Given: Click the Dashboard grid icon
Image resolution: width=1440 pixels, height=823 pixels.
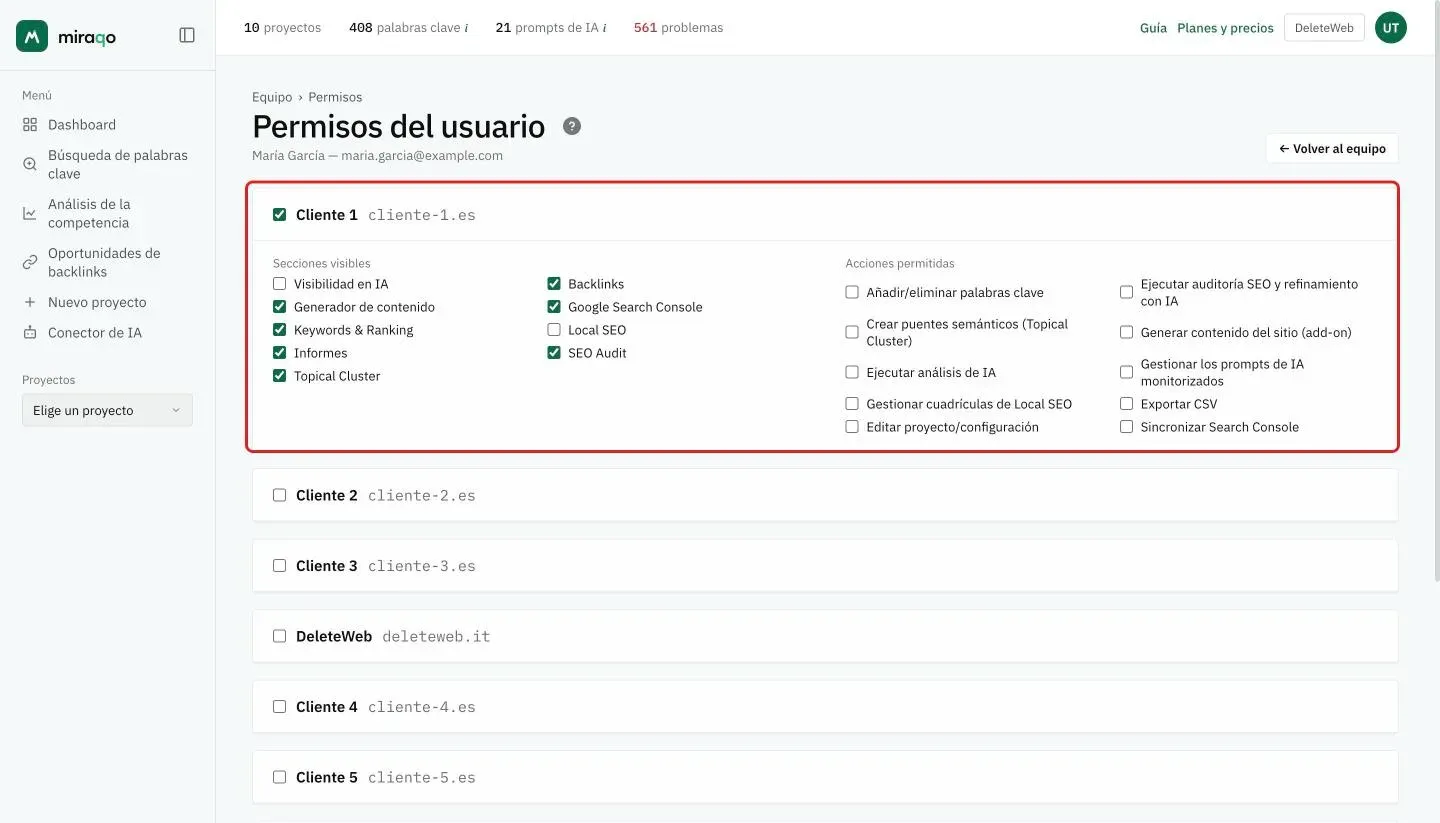Looking at the screenshot, I should 30,125.
